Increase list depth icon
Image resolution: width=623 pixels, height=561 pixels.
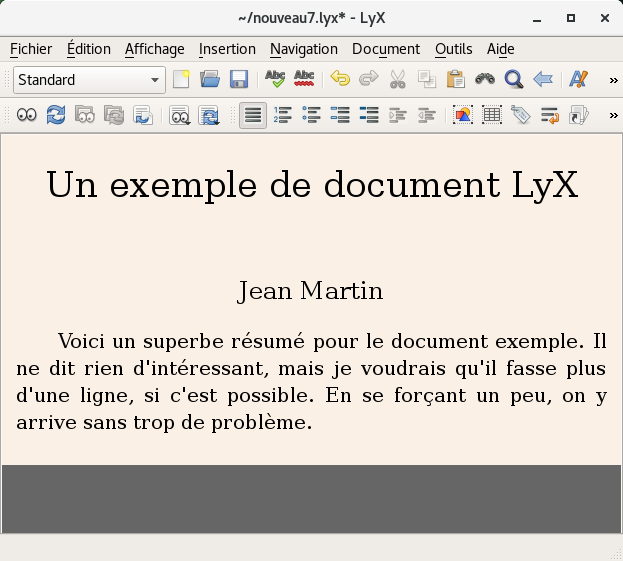coord(398,115)
